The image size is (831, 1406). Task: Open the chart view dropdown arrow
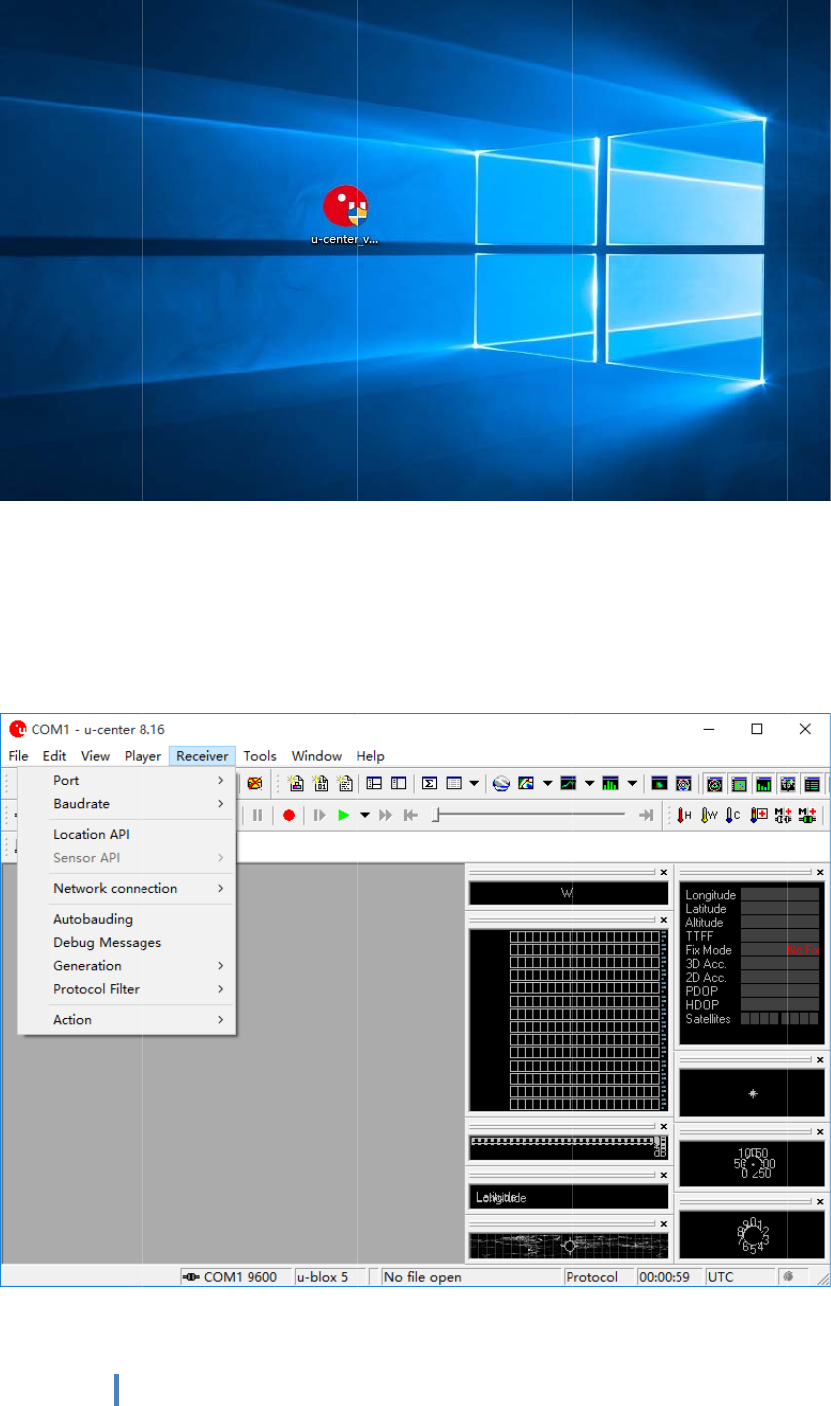[589, 784]
